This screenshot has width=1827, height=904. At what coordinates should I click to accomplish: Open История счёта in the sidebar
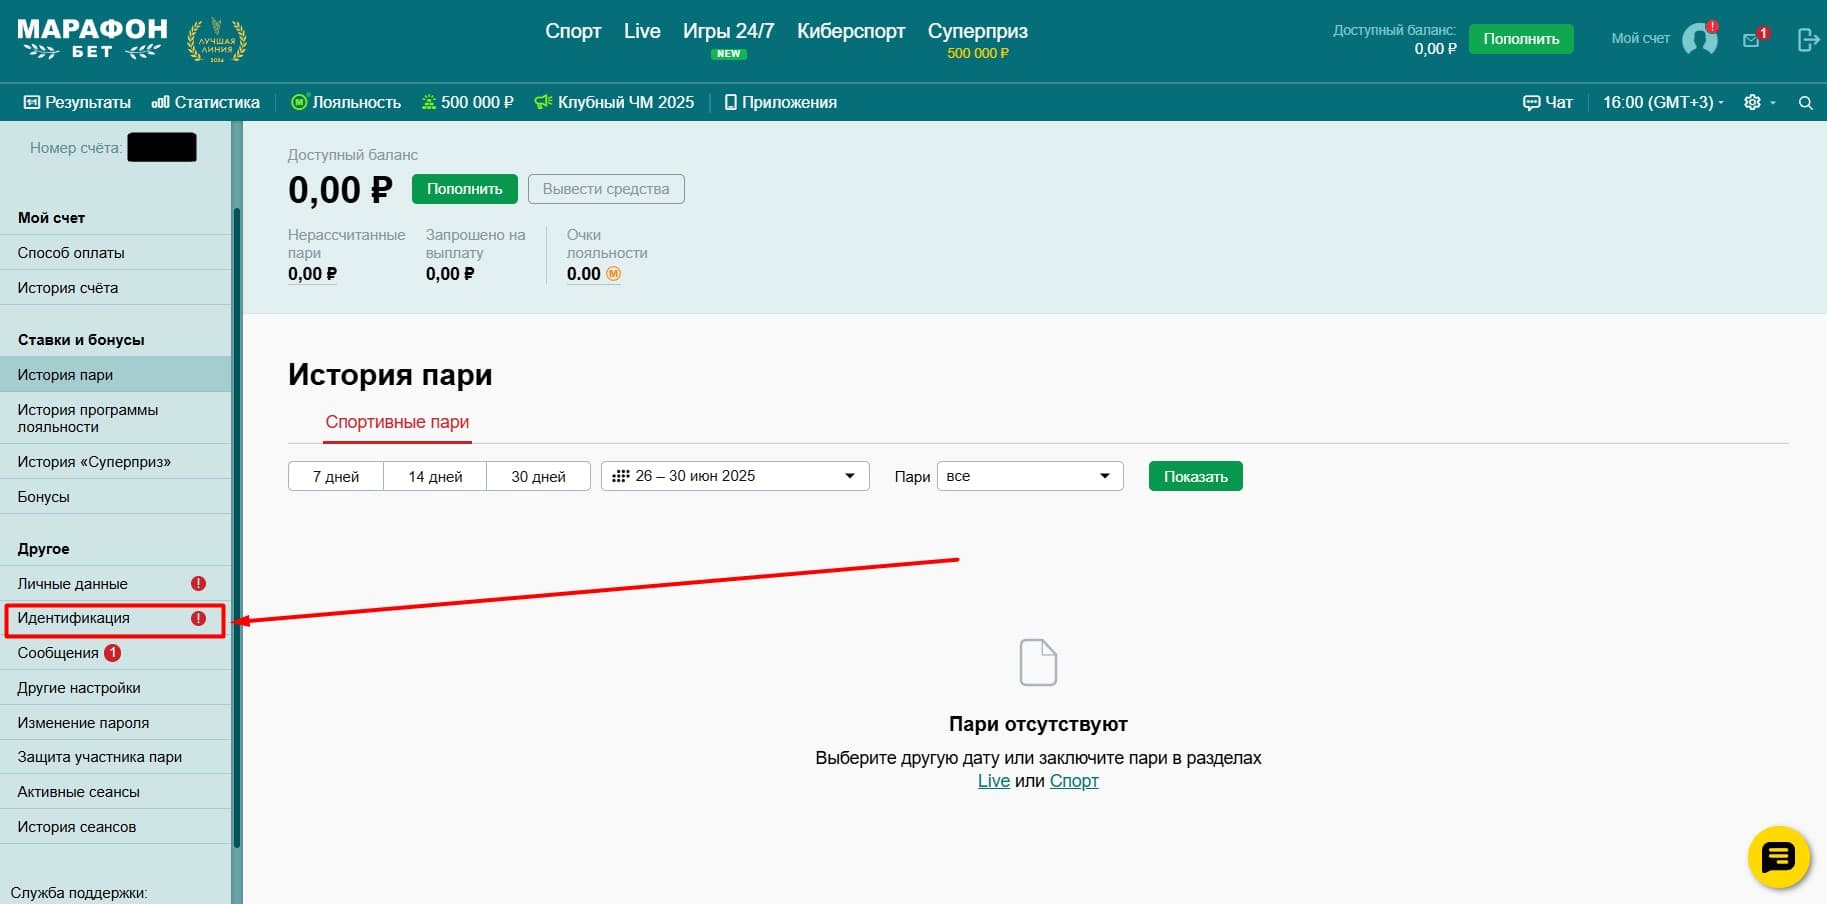[115, 288]
